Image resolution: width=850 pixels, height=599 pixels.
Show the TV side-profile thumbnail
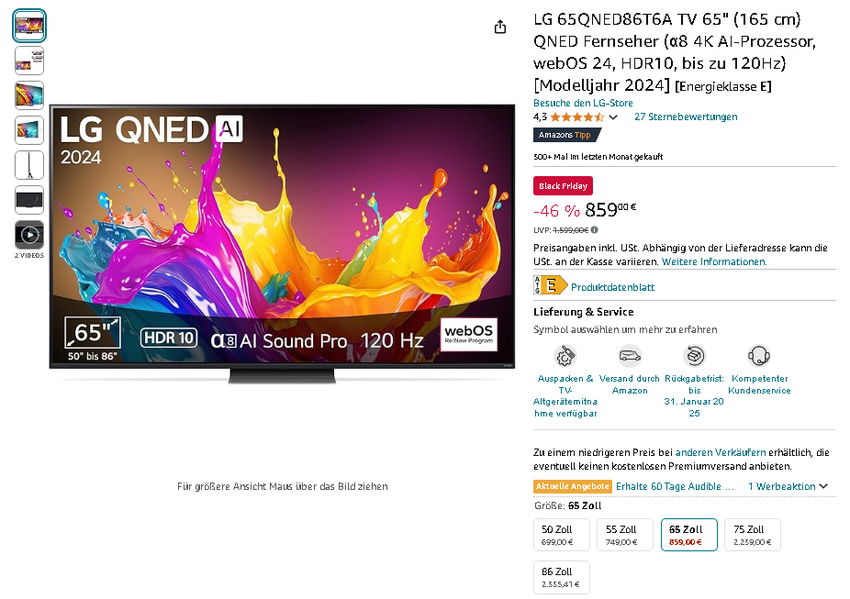point(29,165)
